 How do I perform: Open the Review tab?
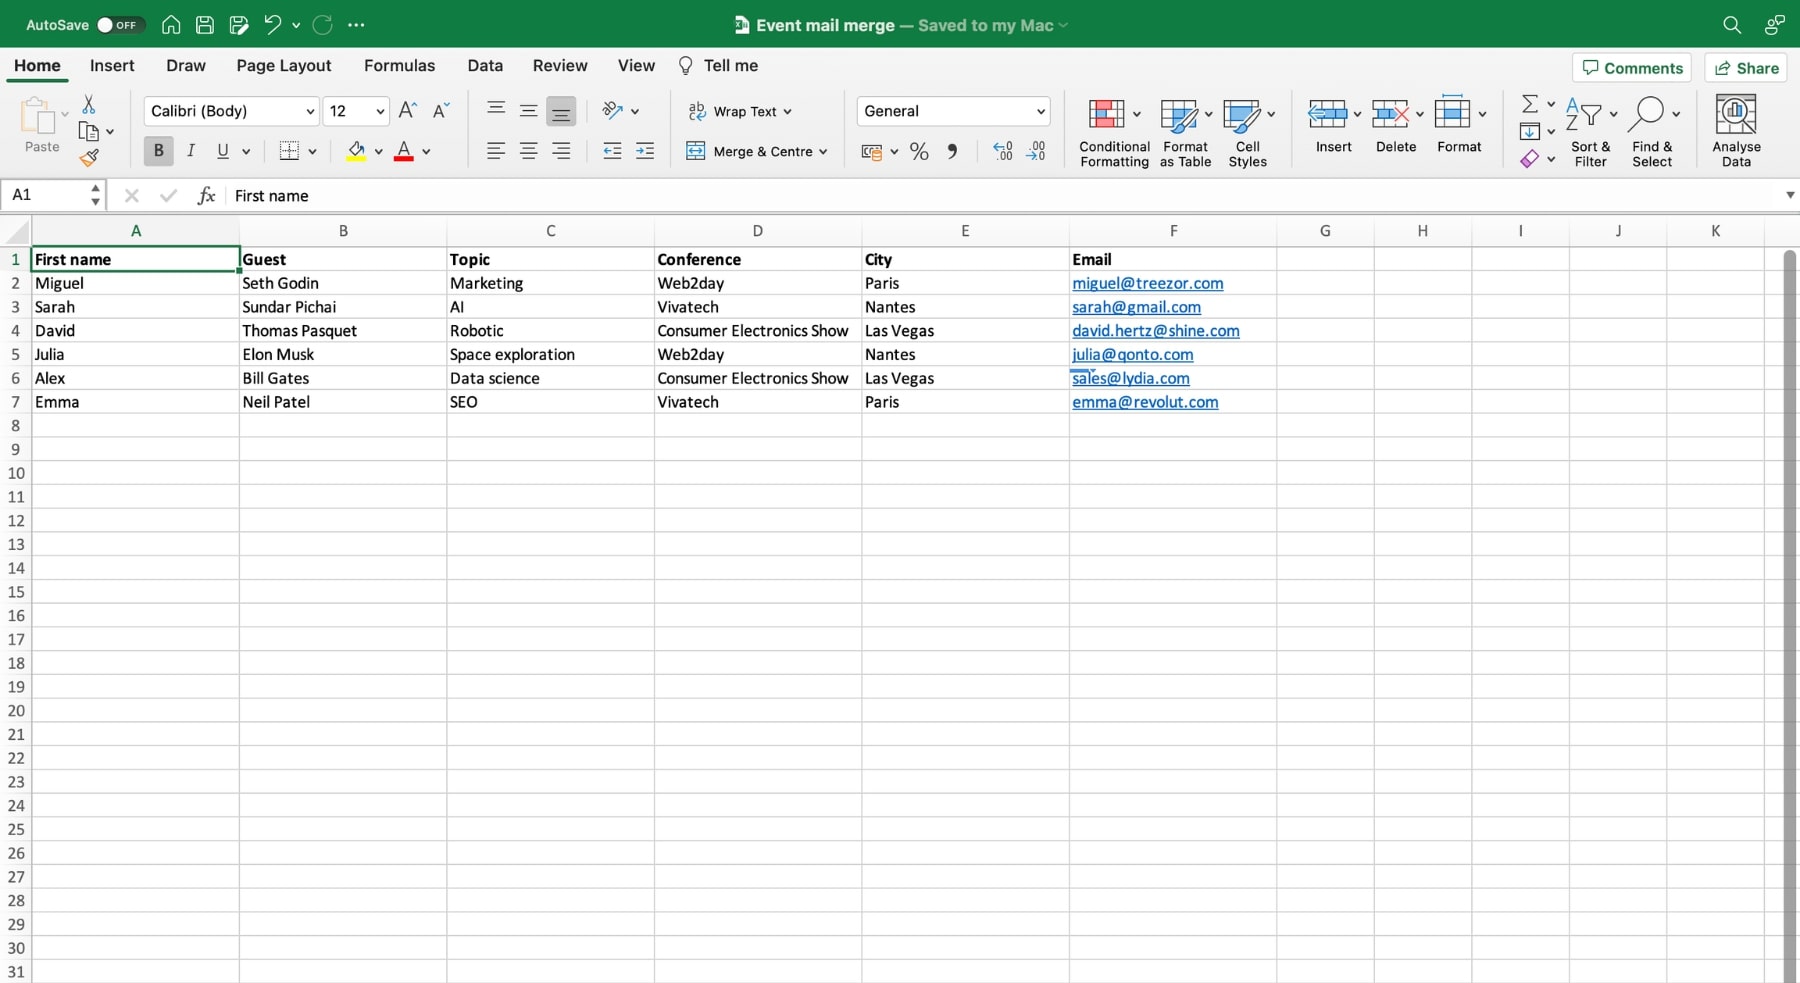[559, 65]
